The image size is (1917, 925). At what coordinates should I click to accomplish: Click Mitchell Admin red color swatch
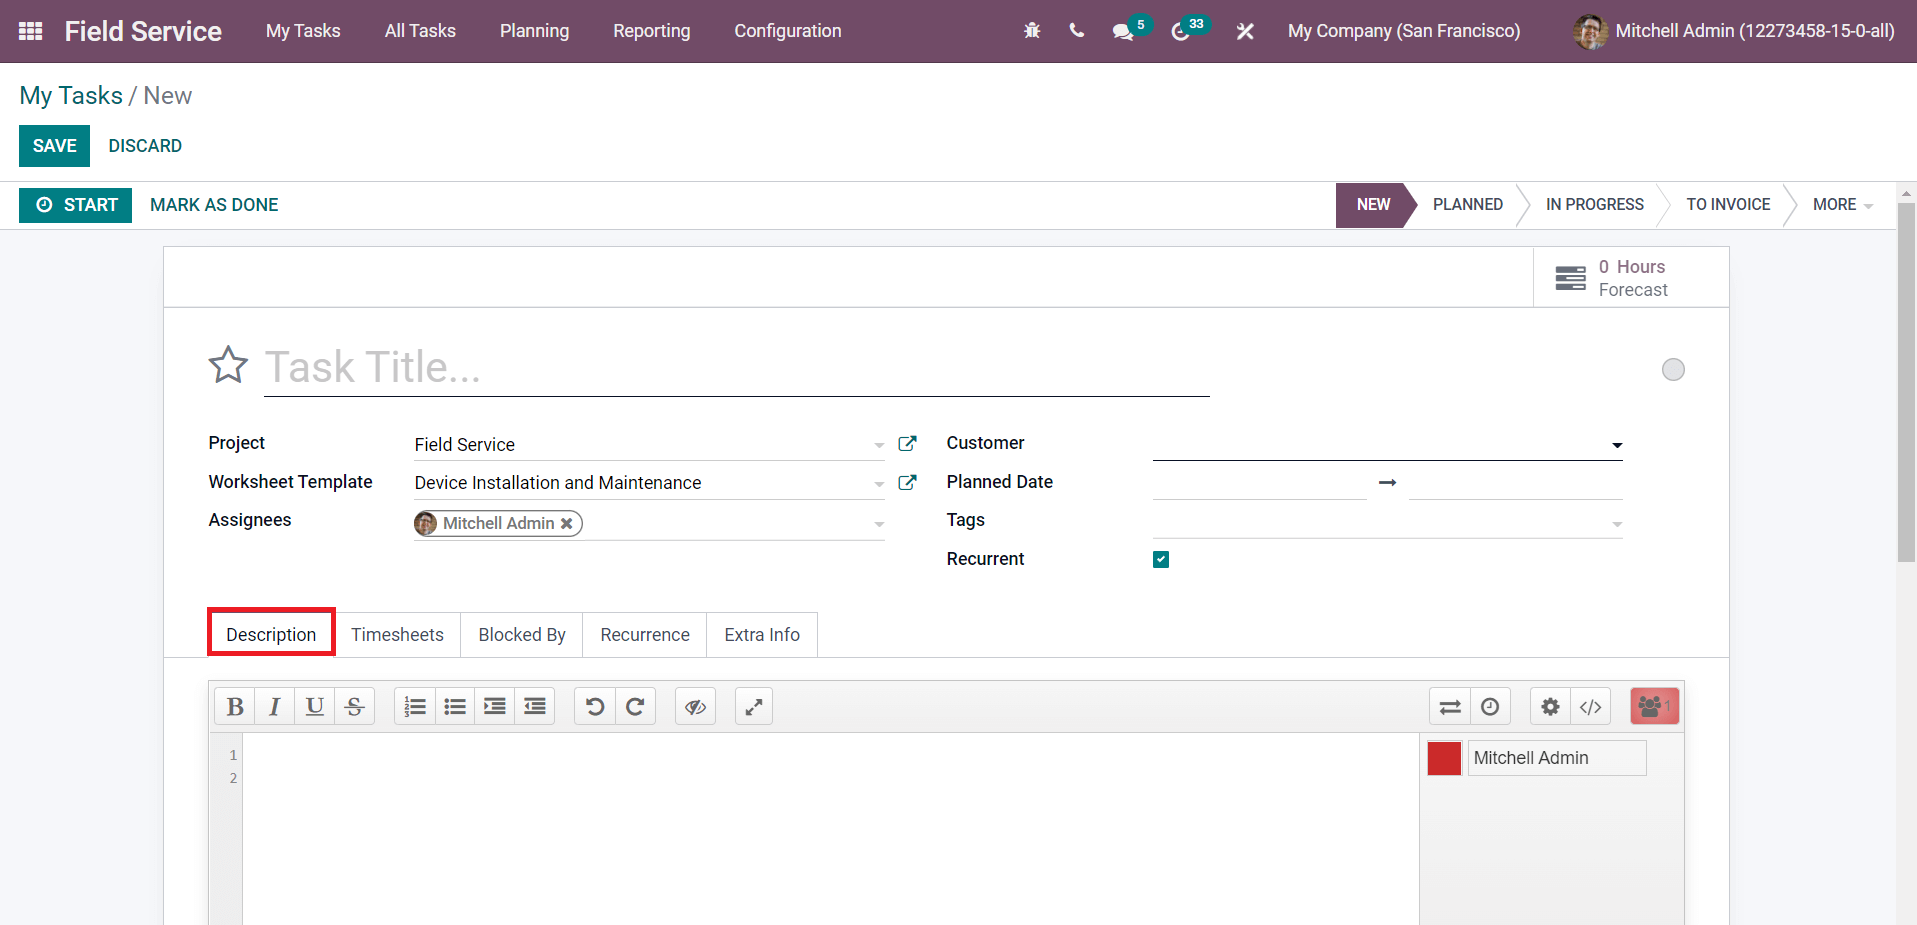click(x=1444, y=758)
